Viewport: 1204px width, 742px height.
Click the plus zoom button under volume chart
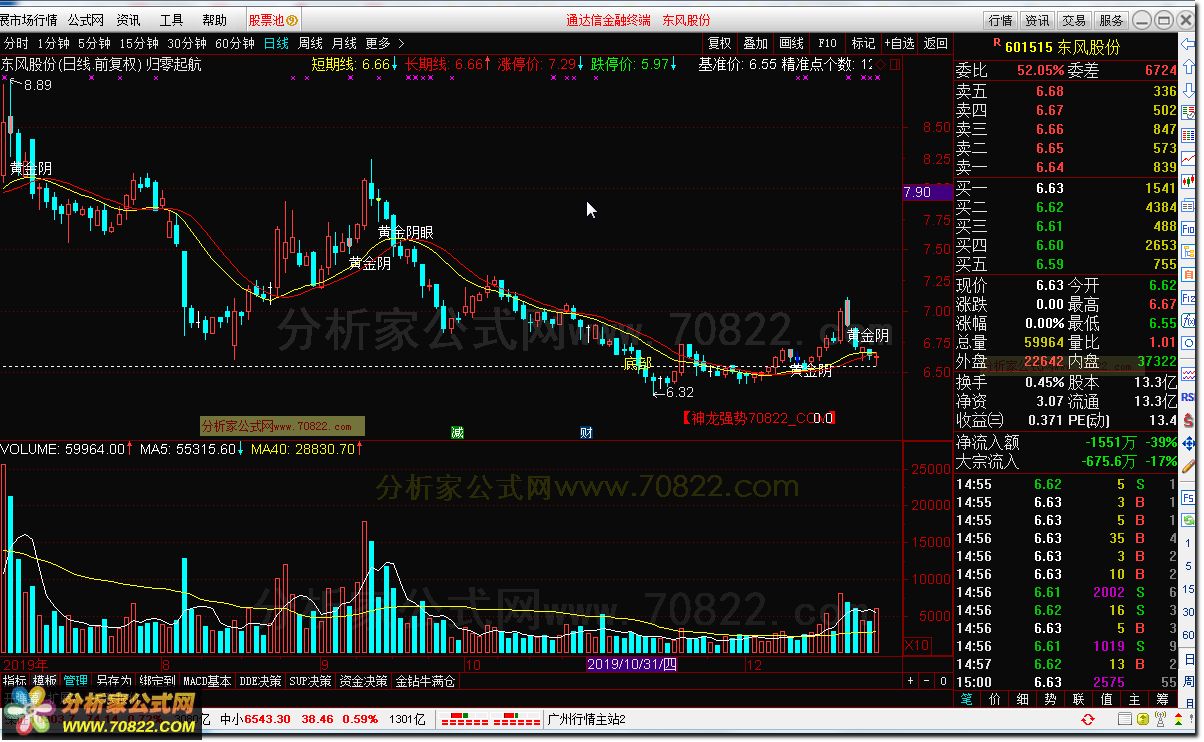910,681
